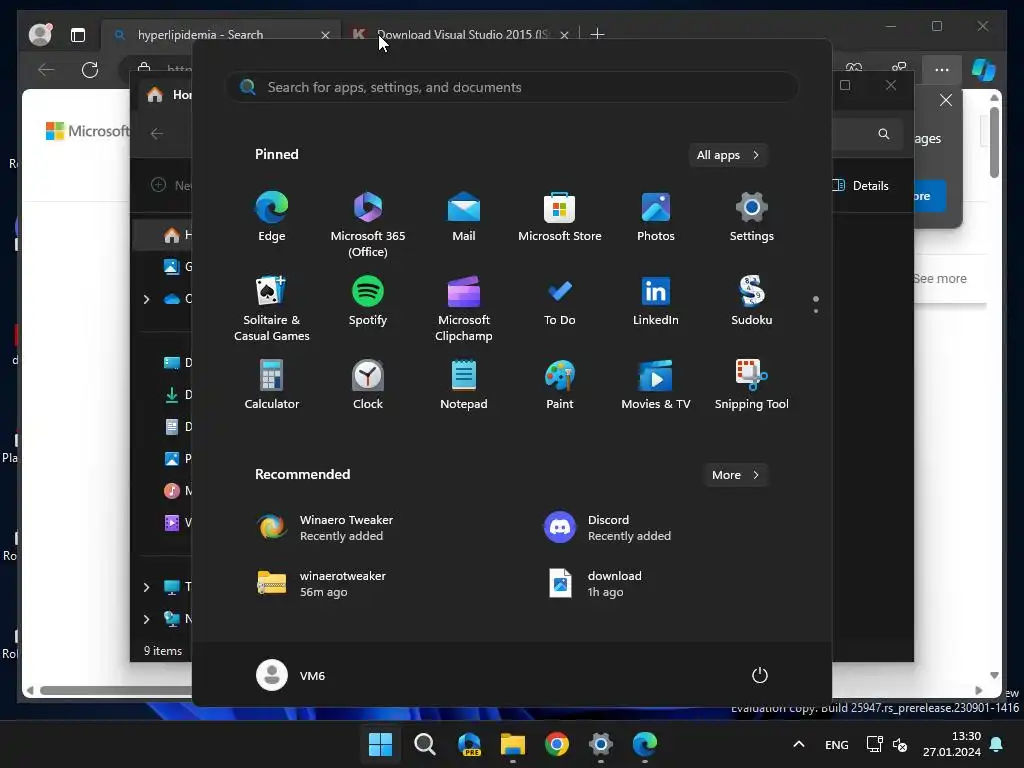
Task: Toggle Details pane in File Explorer
Action: pos(861,185)
